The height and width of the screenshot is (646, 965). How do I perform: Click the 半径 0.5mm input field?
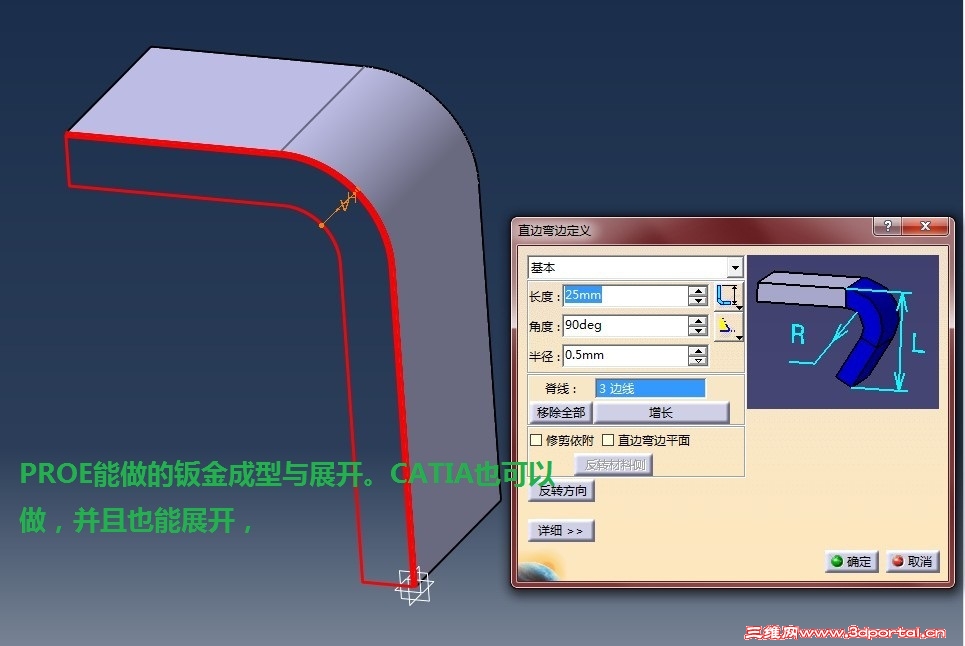click(x=625, y=356)
